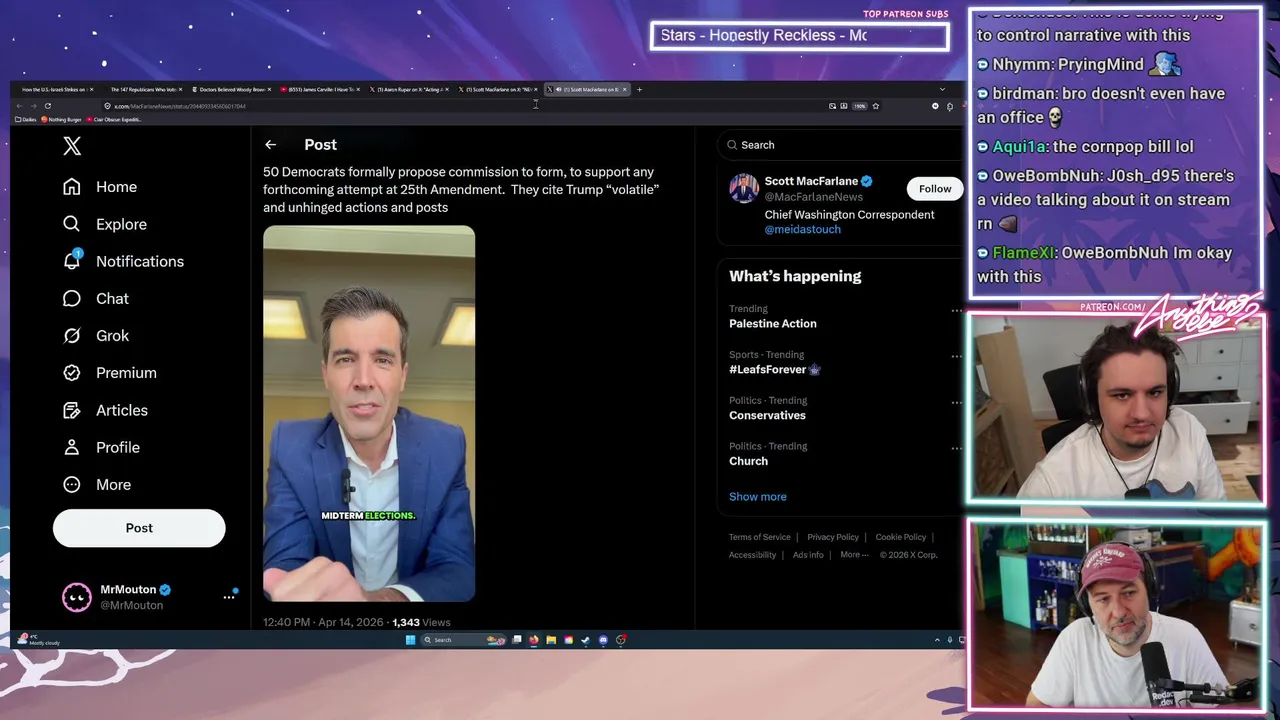
Task: Click the taskbar Search box
Action: pos(464,640)
